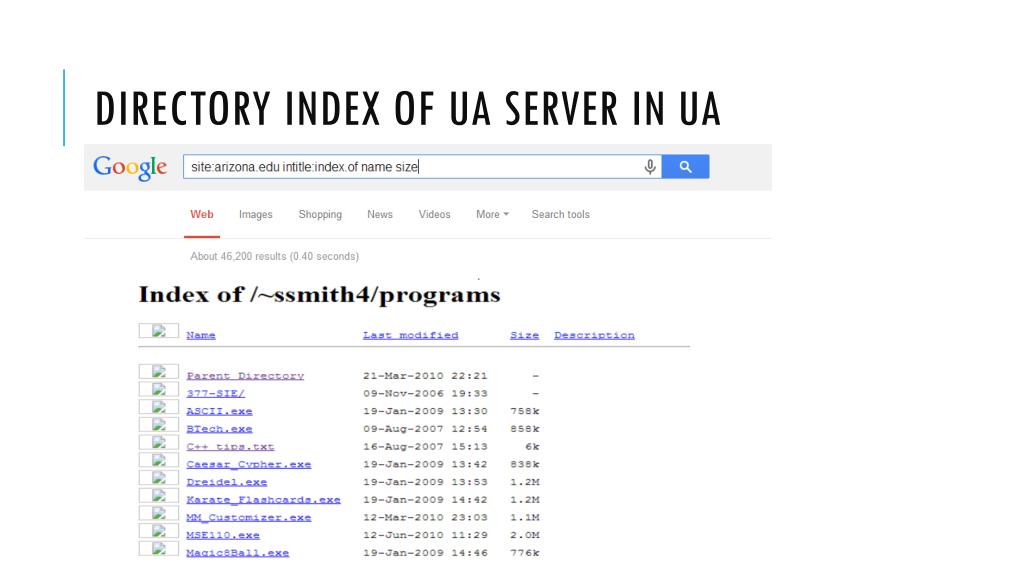Click the size value '858k'

pyautogui.click(x=524, y=428)
